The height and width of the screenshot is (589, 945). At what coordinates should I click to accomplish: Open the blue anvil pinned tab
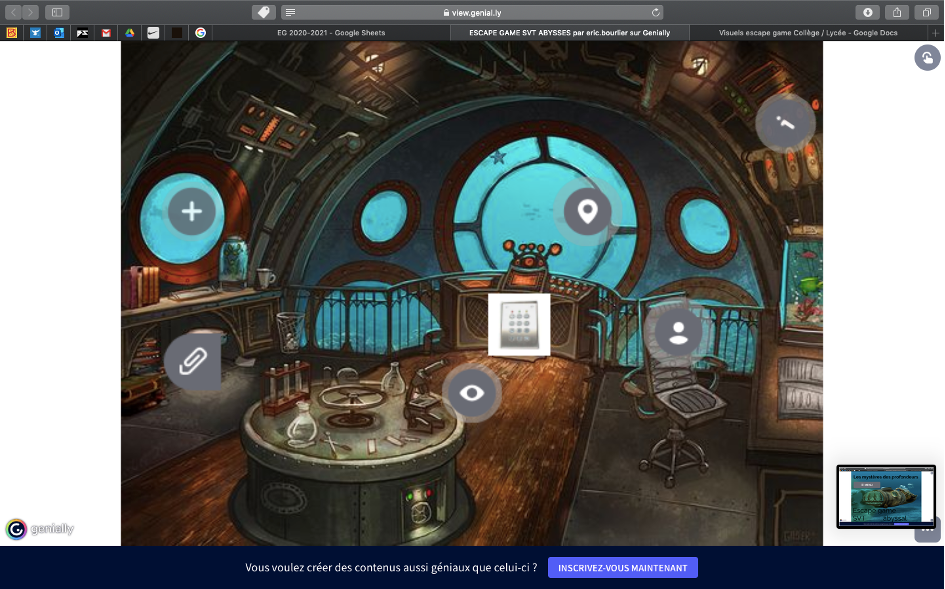[35, 33]
